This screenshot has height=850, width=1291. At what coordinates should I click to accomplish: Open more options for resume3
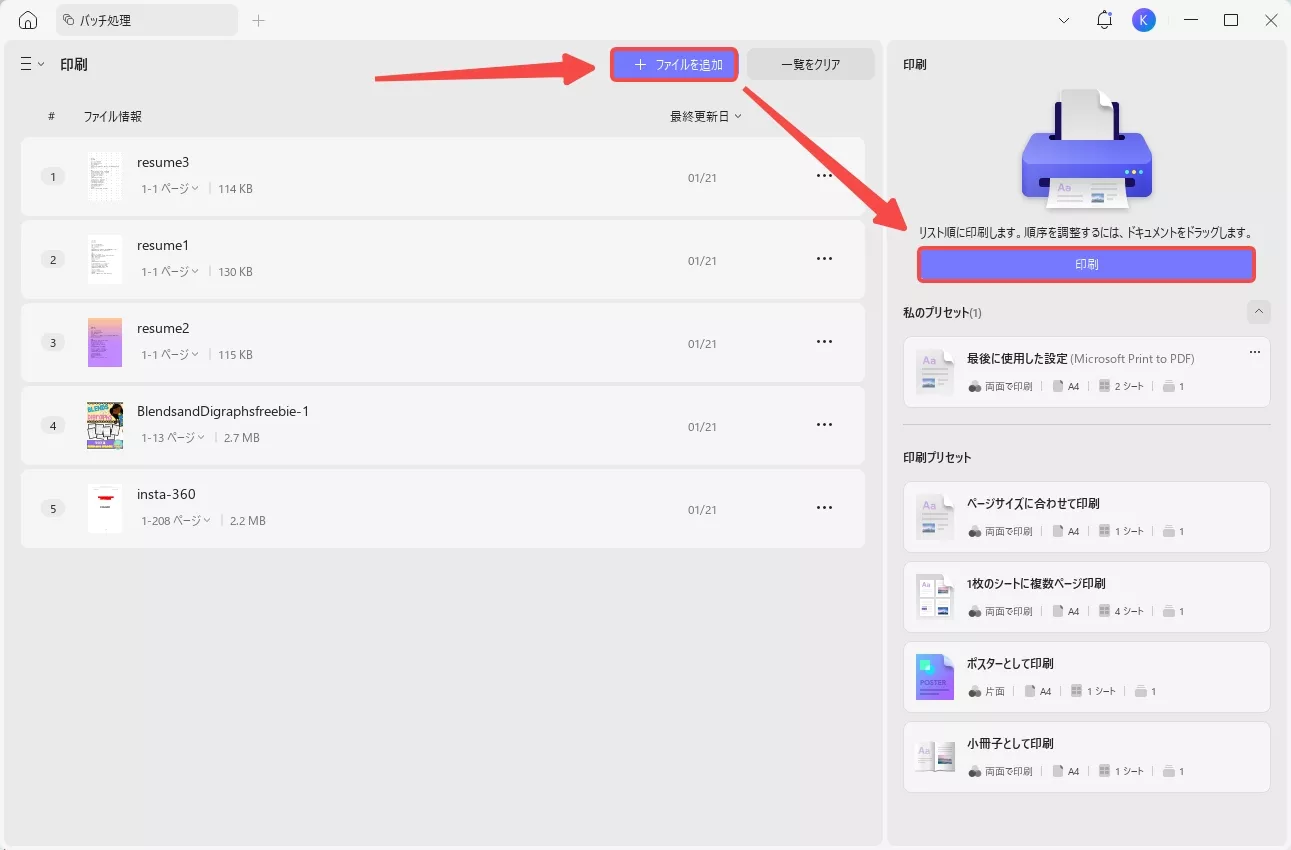pyautogui.click(x=824, y=176)
